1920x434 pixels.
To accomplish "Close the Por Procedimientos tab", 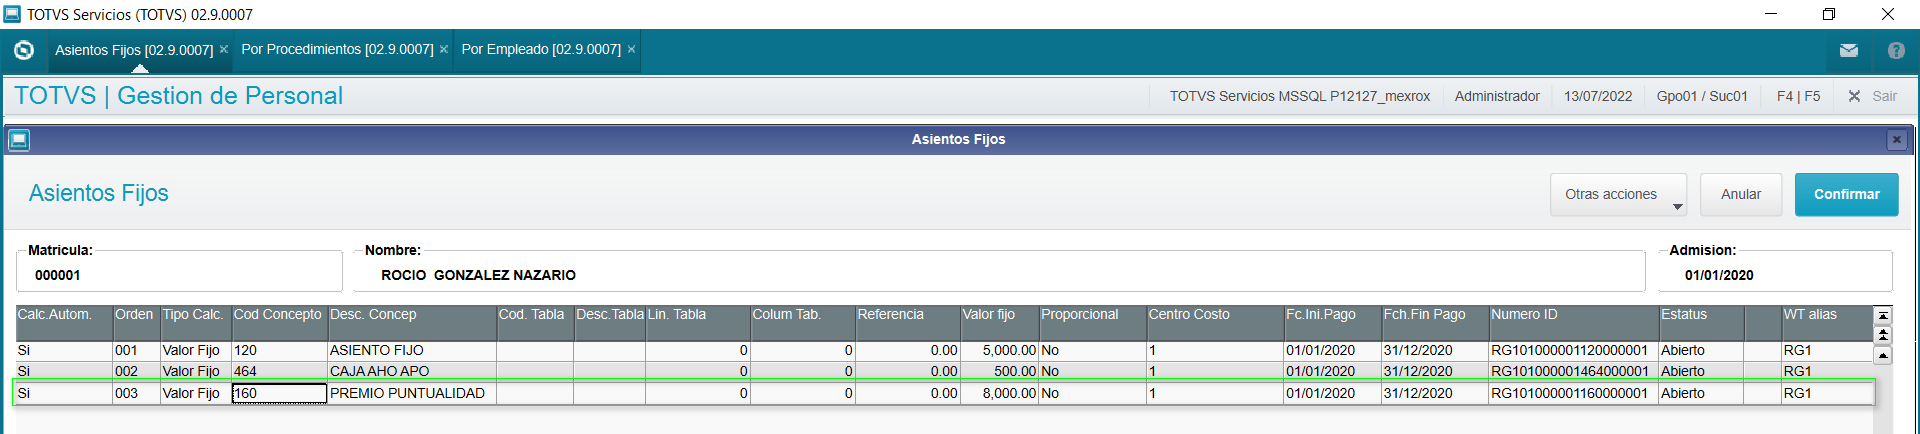I will point(444,49).
